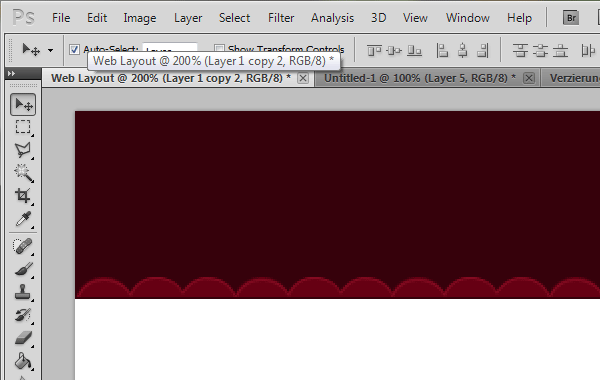
Task: Open the Image menu
Action: [140, 18]
